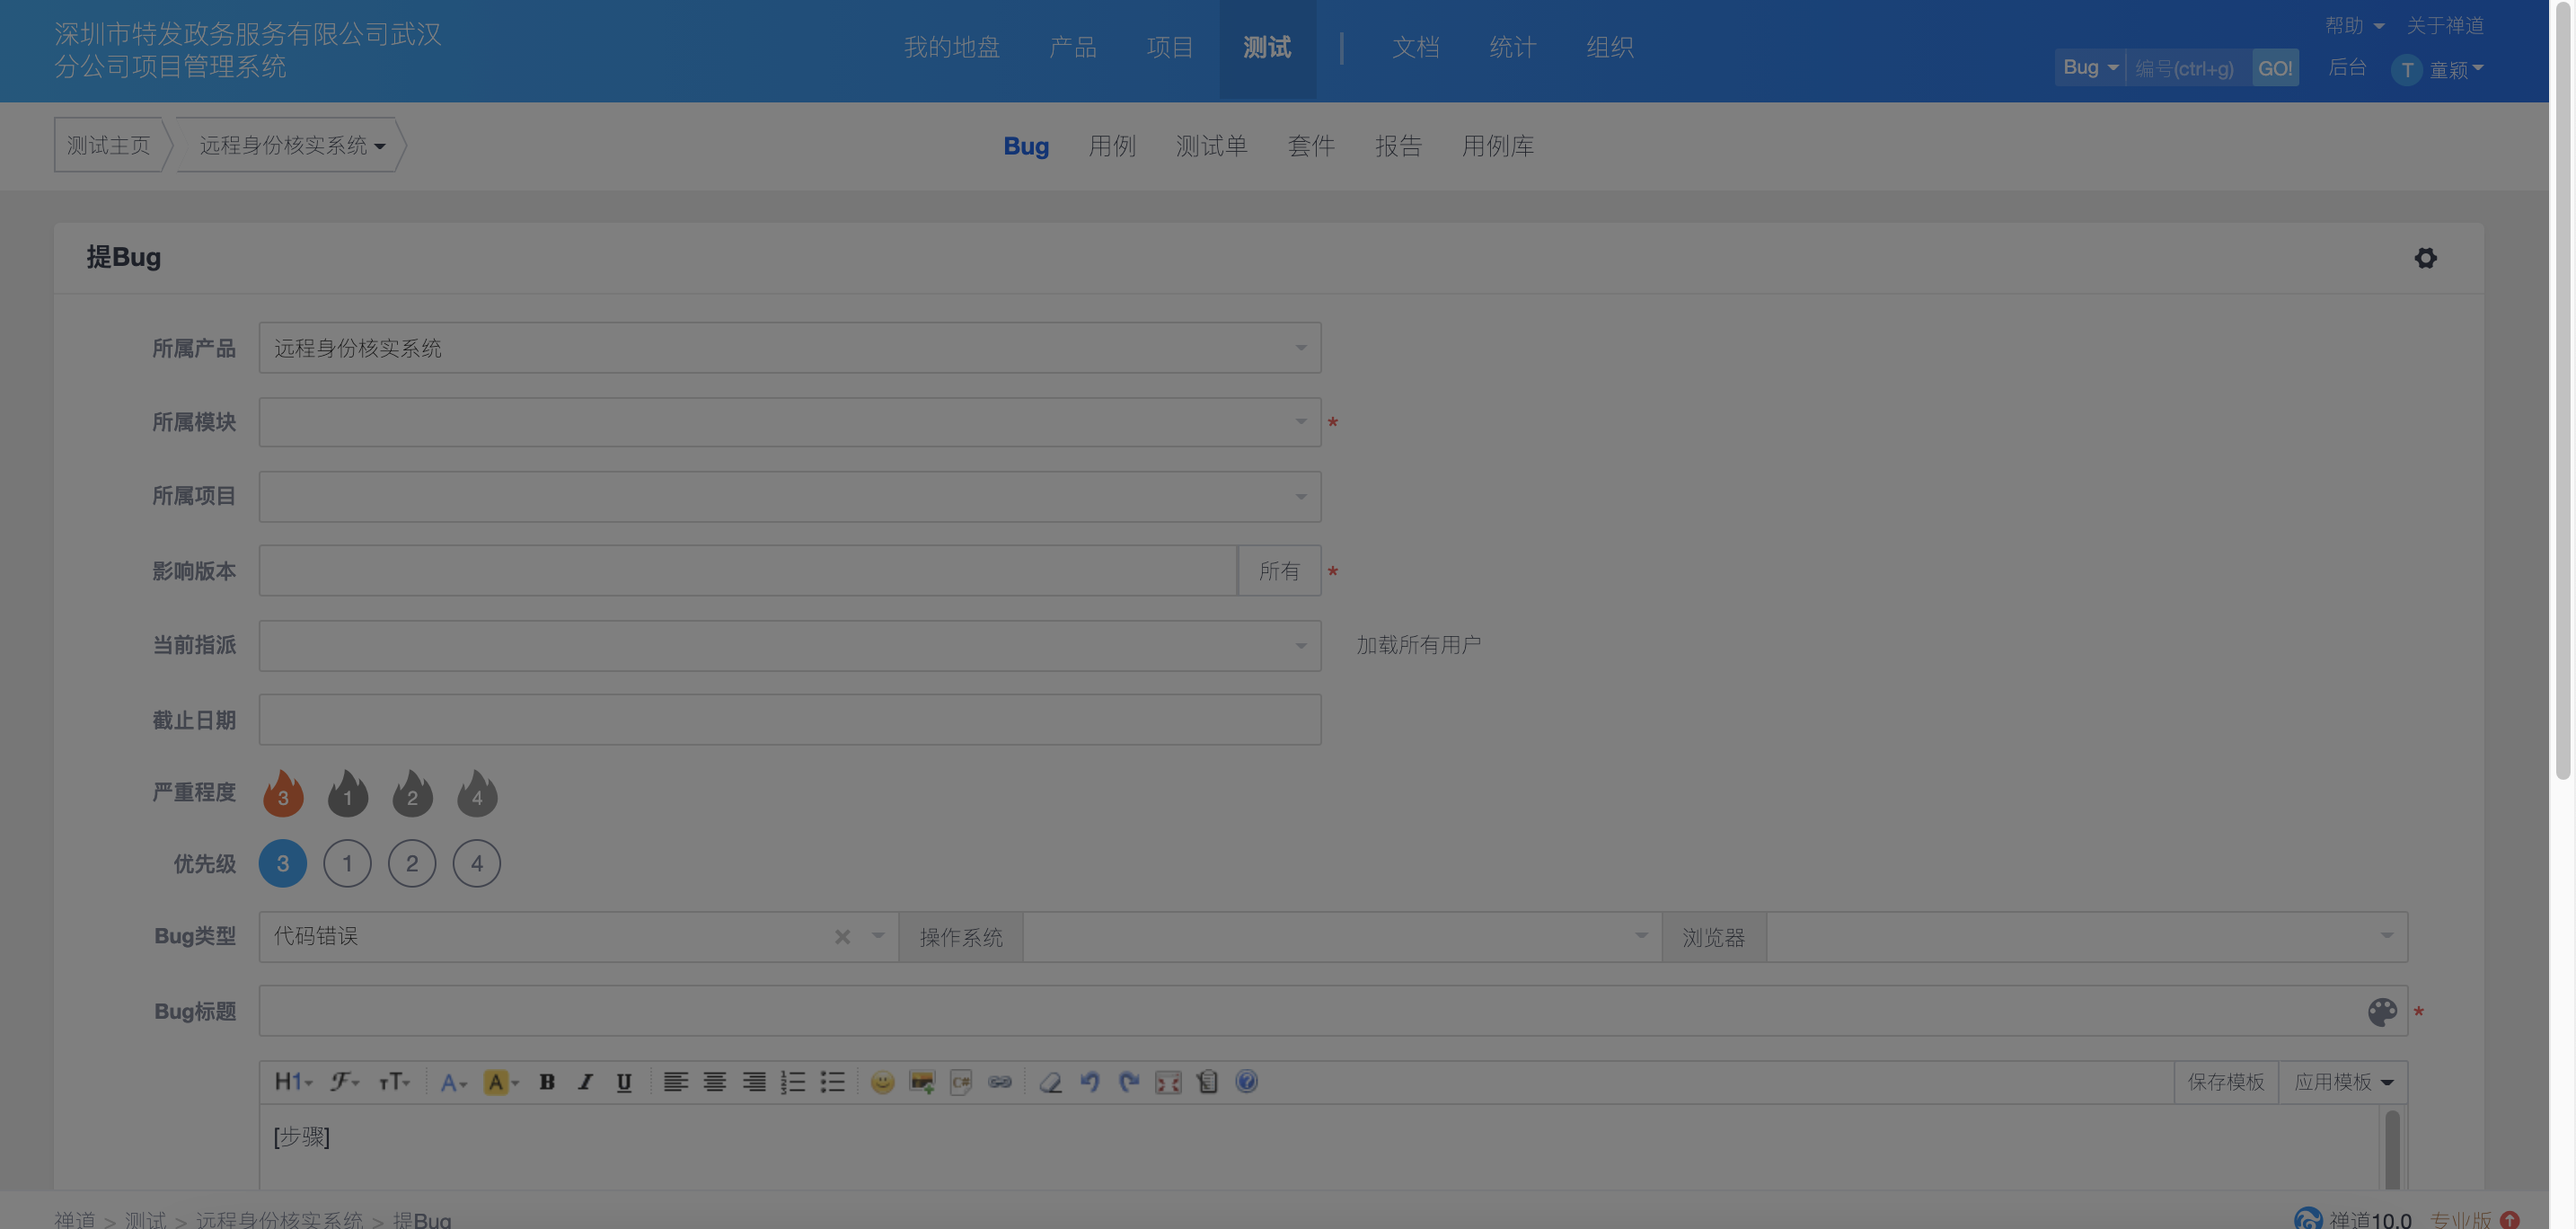Viewport: 2576px width, 1229px height.
Task: Expand the 所属模块 dropdown
Action: pos(789,422)
